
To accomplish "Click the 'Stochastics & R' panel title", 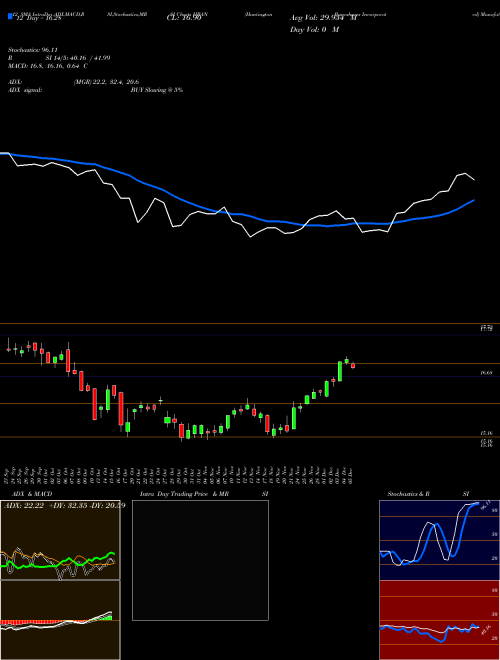I will click(x=408, y=494).
